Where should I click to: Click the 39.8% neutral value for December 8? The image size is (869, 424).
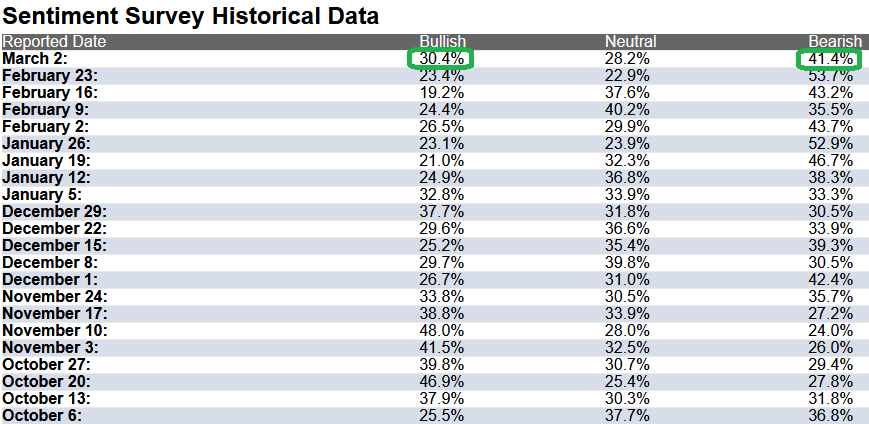[627, 263]
